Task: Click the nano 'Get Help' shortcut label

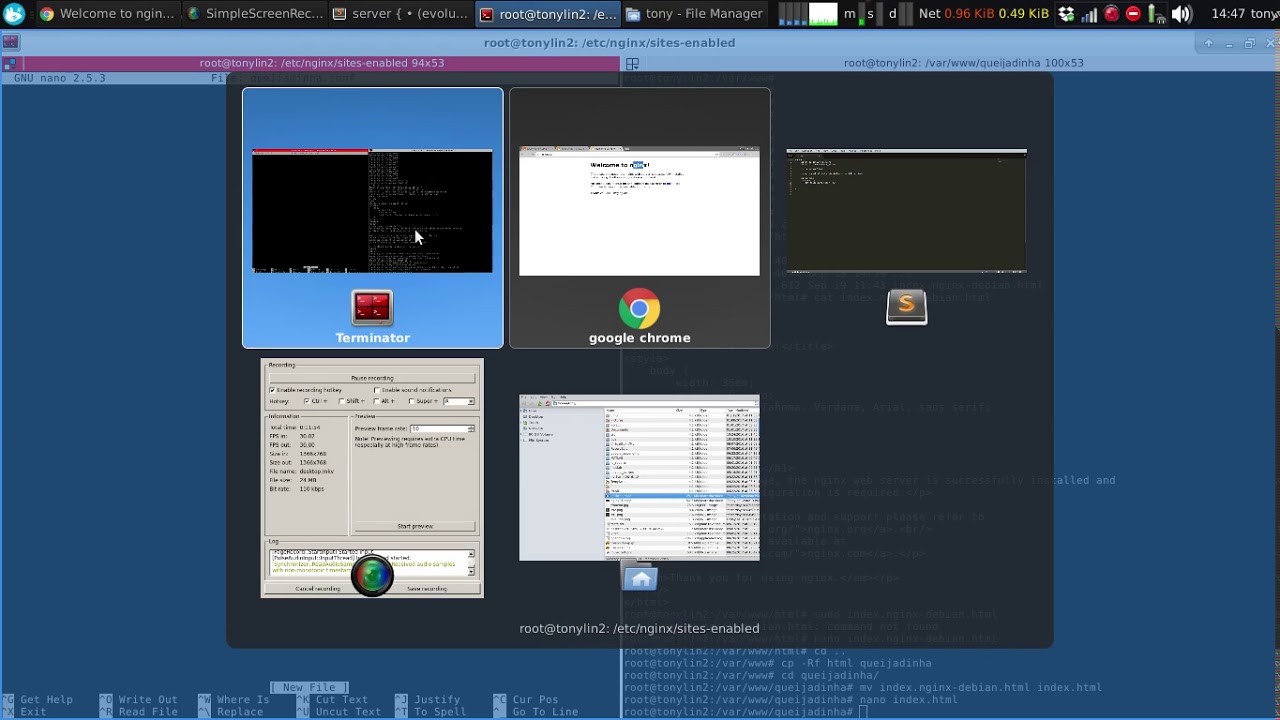Action: (x=46, y=700)
